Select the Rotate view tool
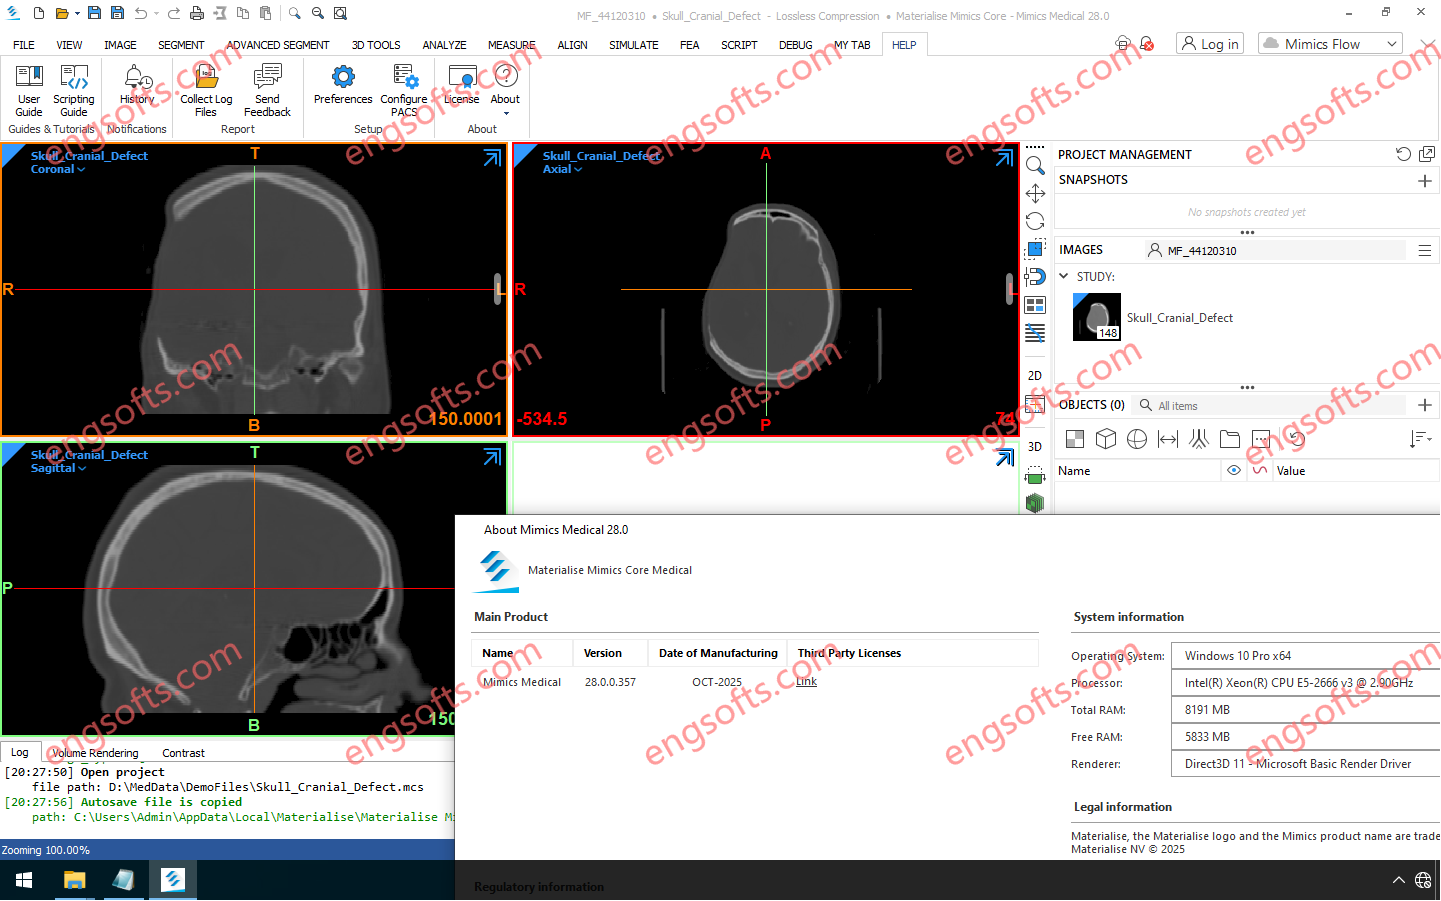 tap(1035, 221)
